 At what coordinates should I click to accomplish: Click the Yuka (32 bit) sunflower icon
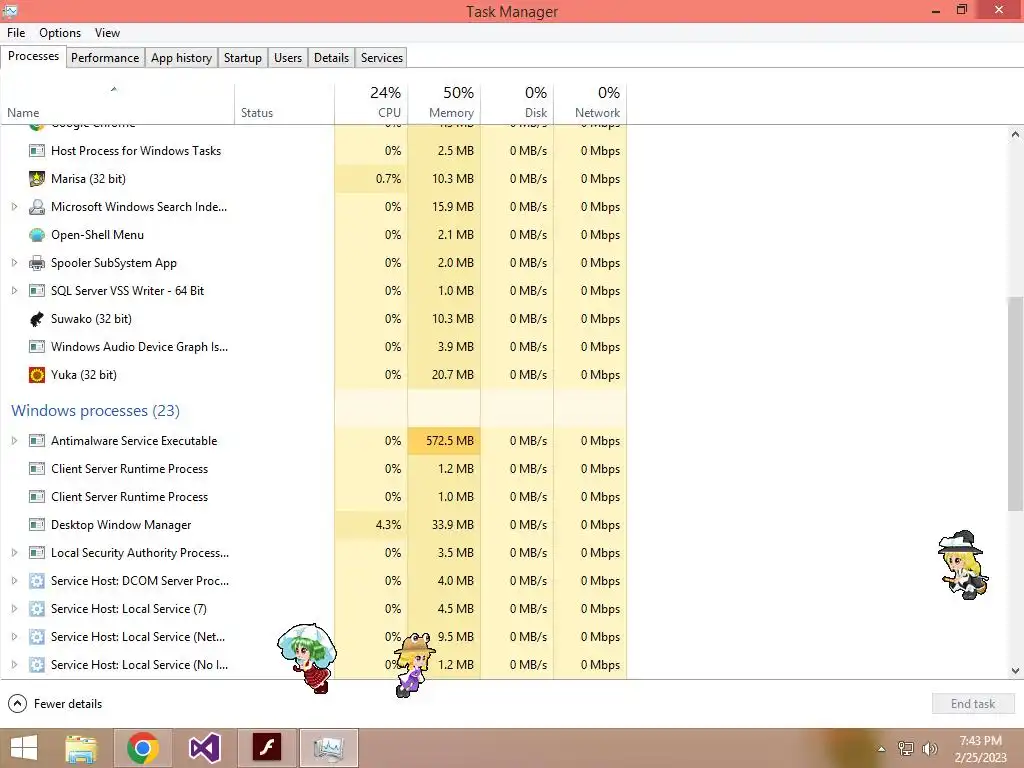pos(37,375)
